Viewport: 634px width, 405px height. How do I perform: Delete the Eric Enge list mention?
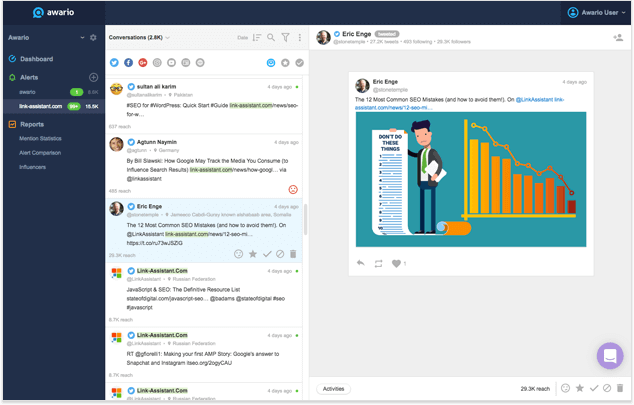(x=293, y=254)
